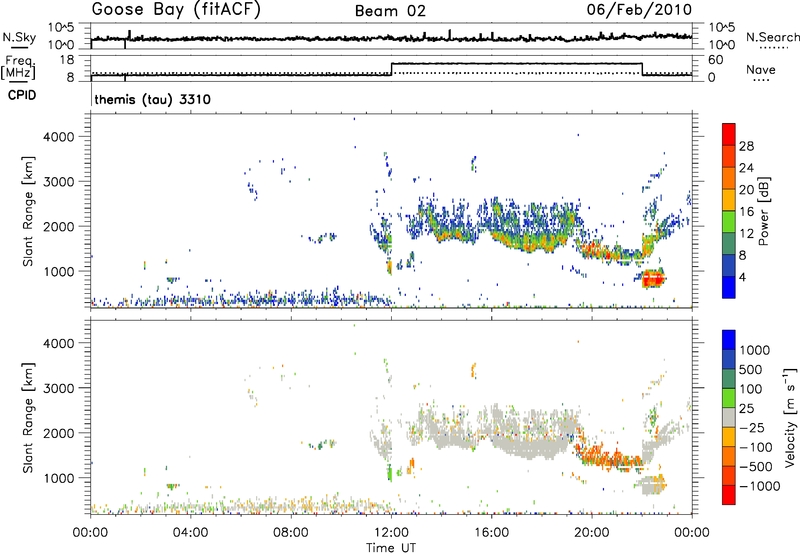Click the 16:00 time tick label

pyautogui.click(x=491, y=533)
